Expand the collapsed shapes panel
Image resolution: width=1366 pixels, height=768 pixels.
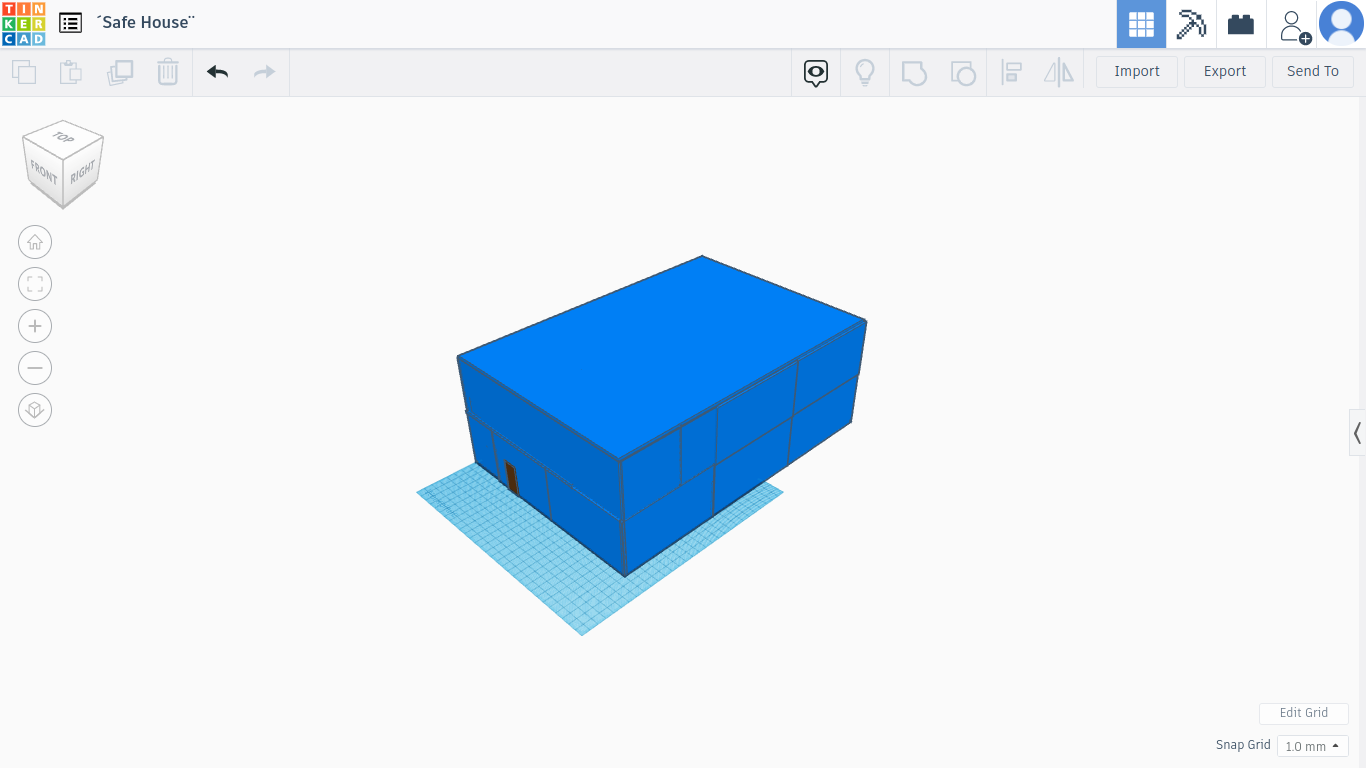pos(1357,433)
